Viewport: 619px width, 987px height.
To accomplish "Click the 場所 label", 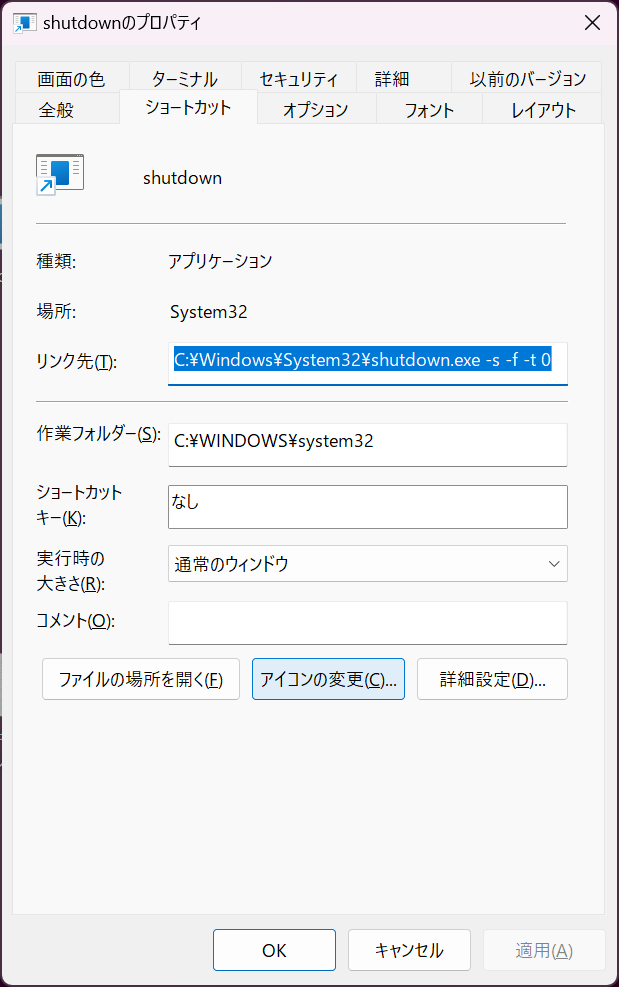I will click(56, 311).
